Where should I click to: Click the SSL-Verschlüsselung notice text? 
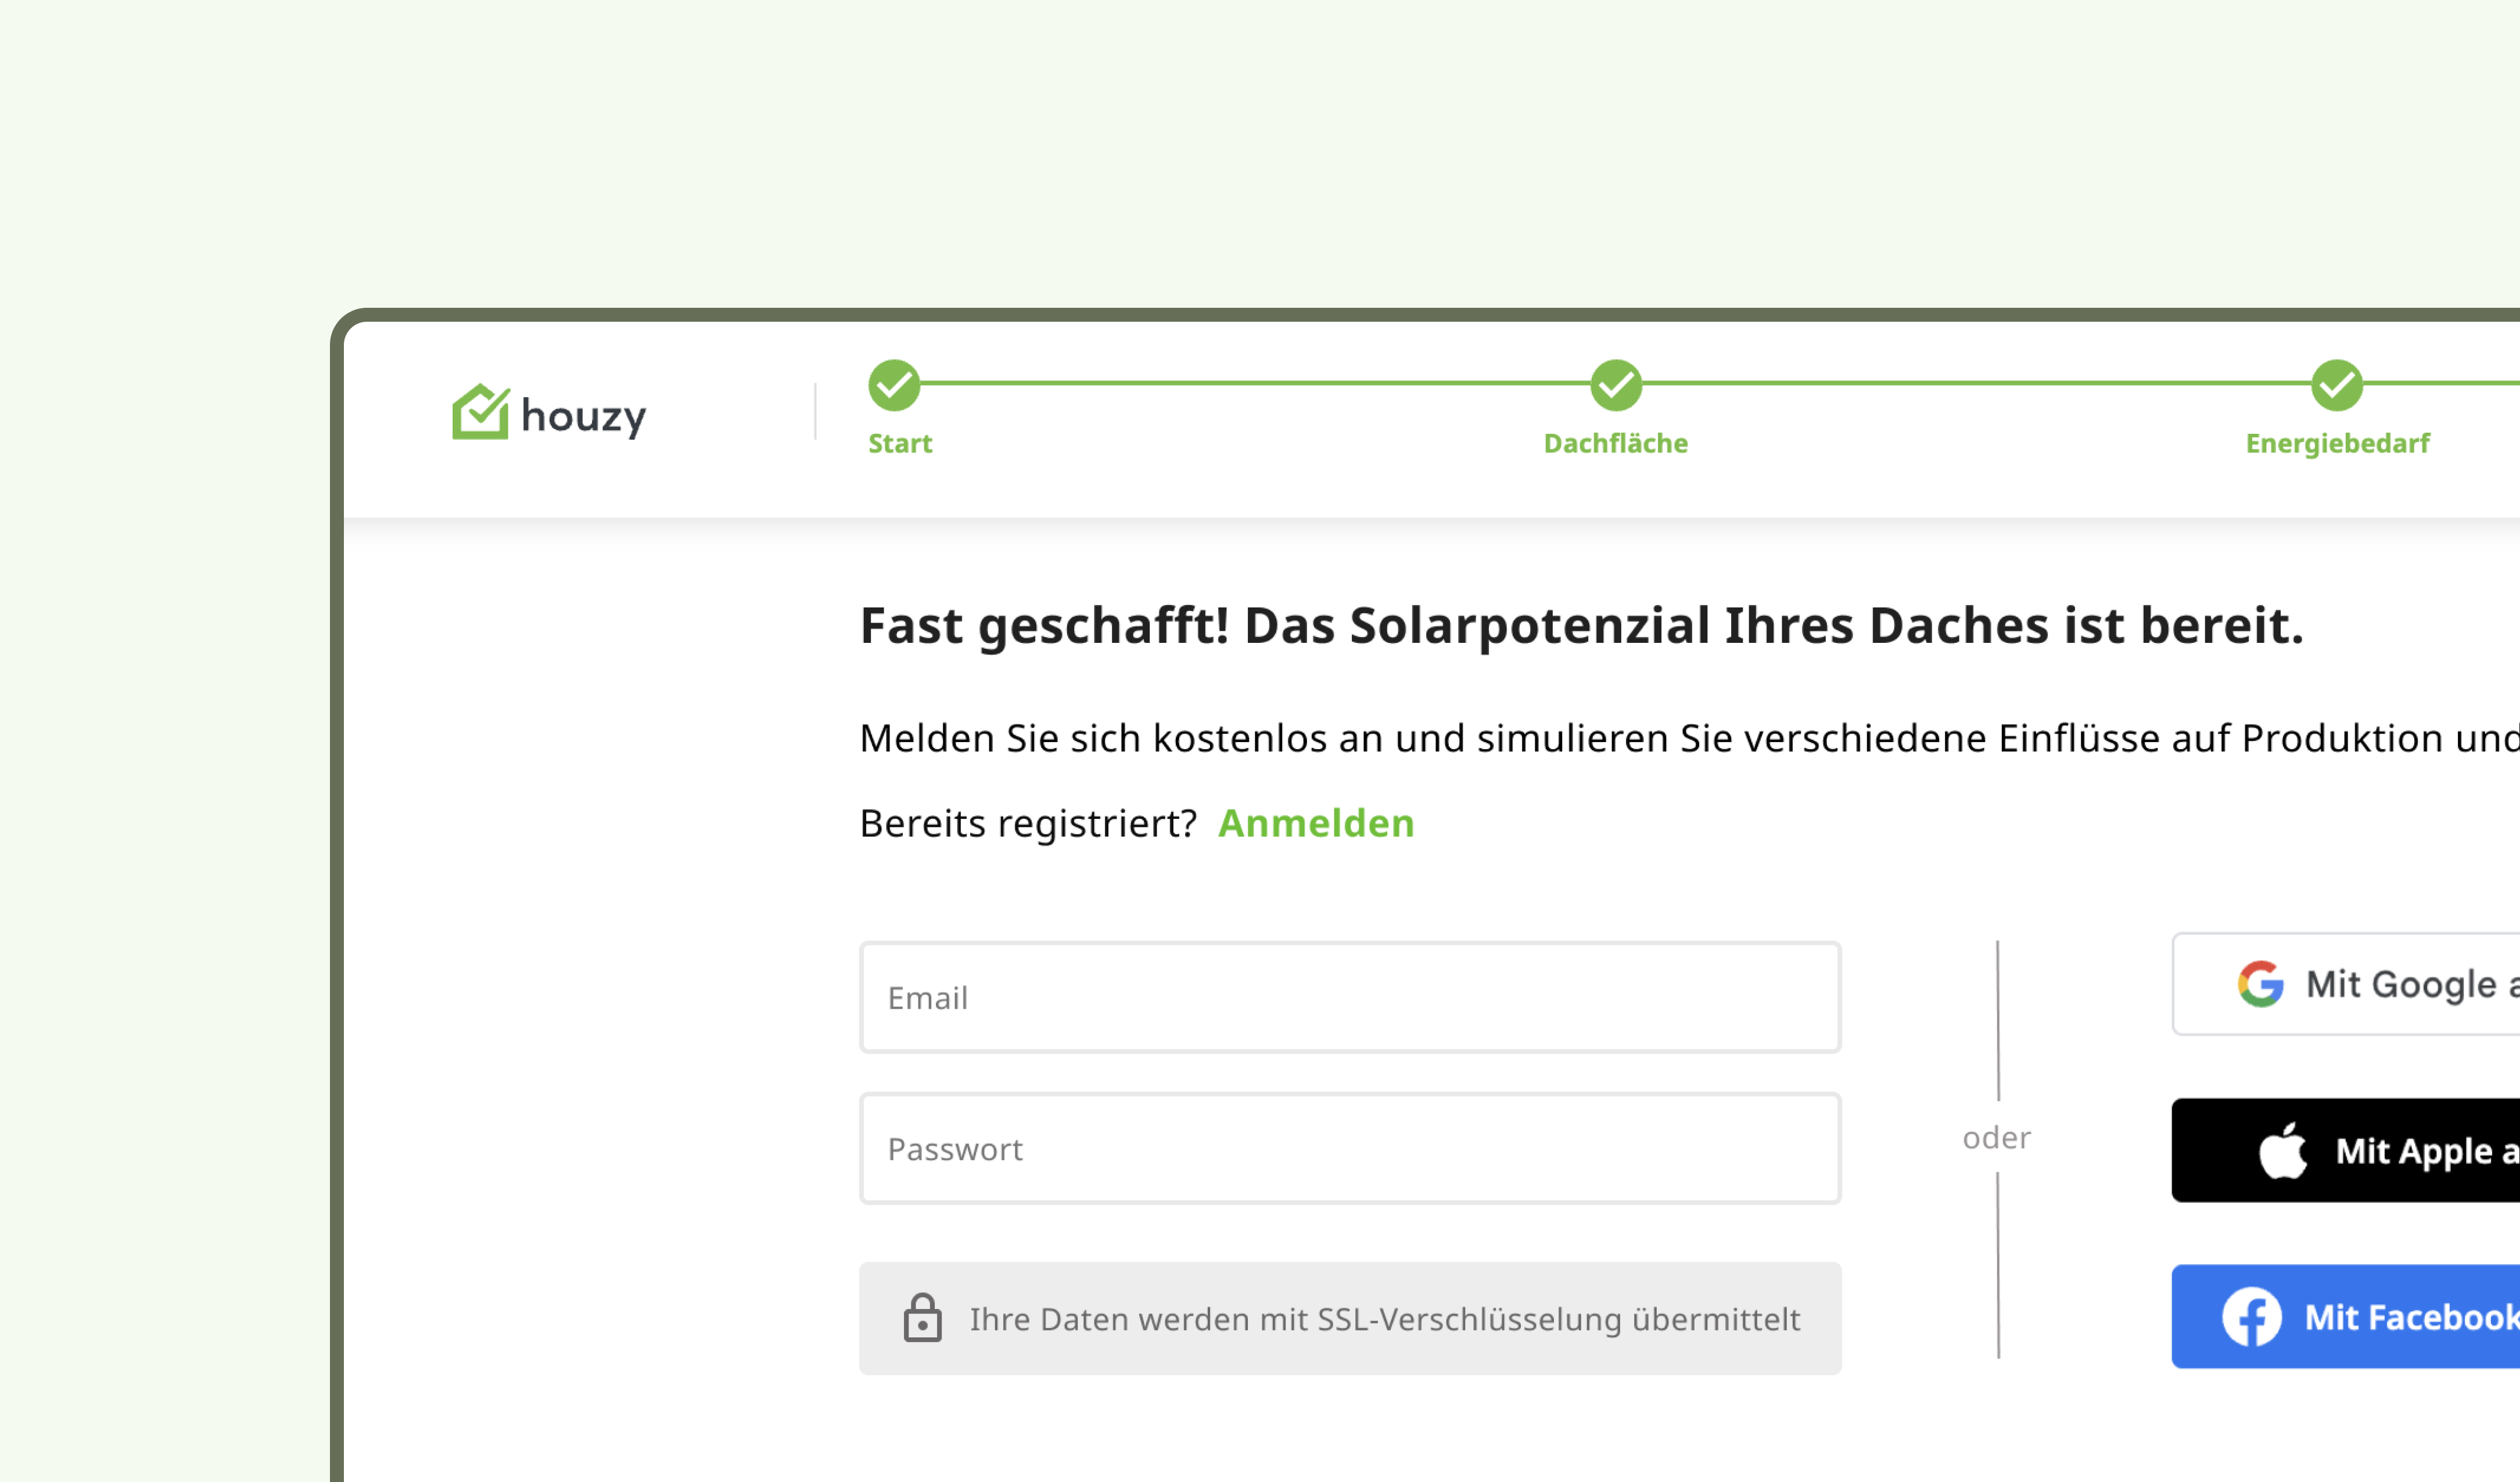tap(1385, 1319)
